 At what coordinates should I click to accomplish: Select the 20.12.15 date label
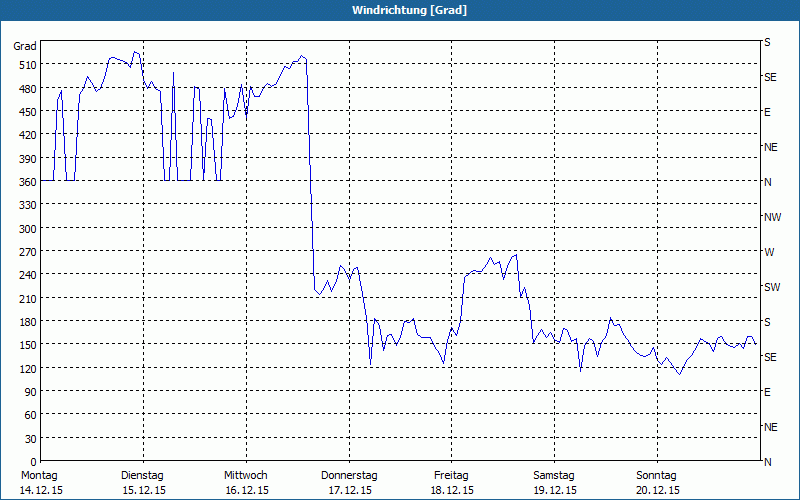(658, 490)
